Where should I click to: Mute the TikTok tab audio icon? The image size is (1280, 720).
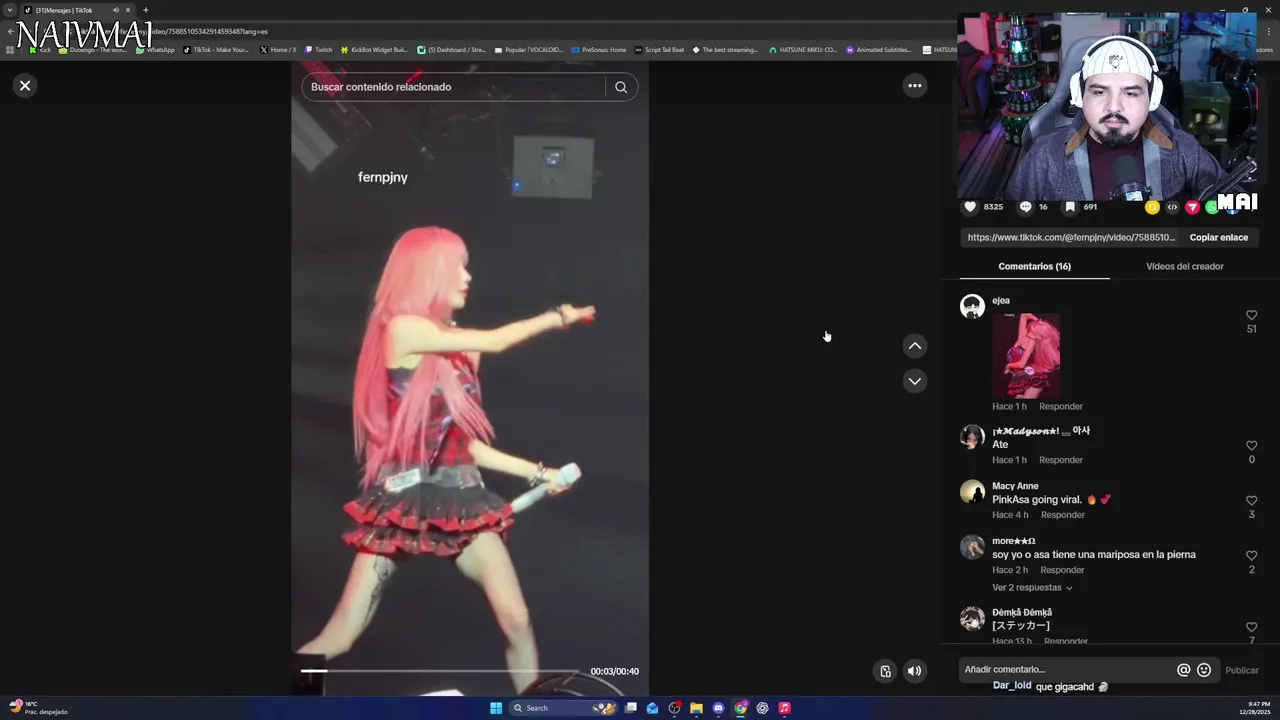(x=116, y=10)
